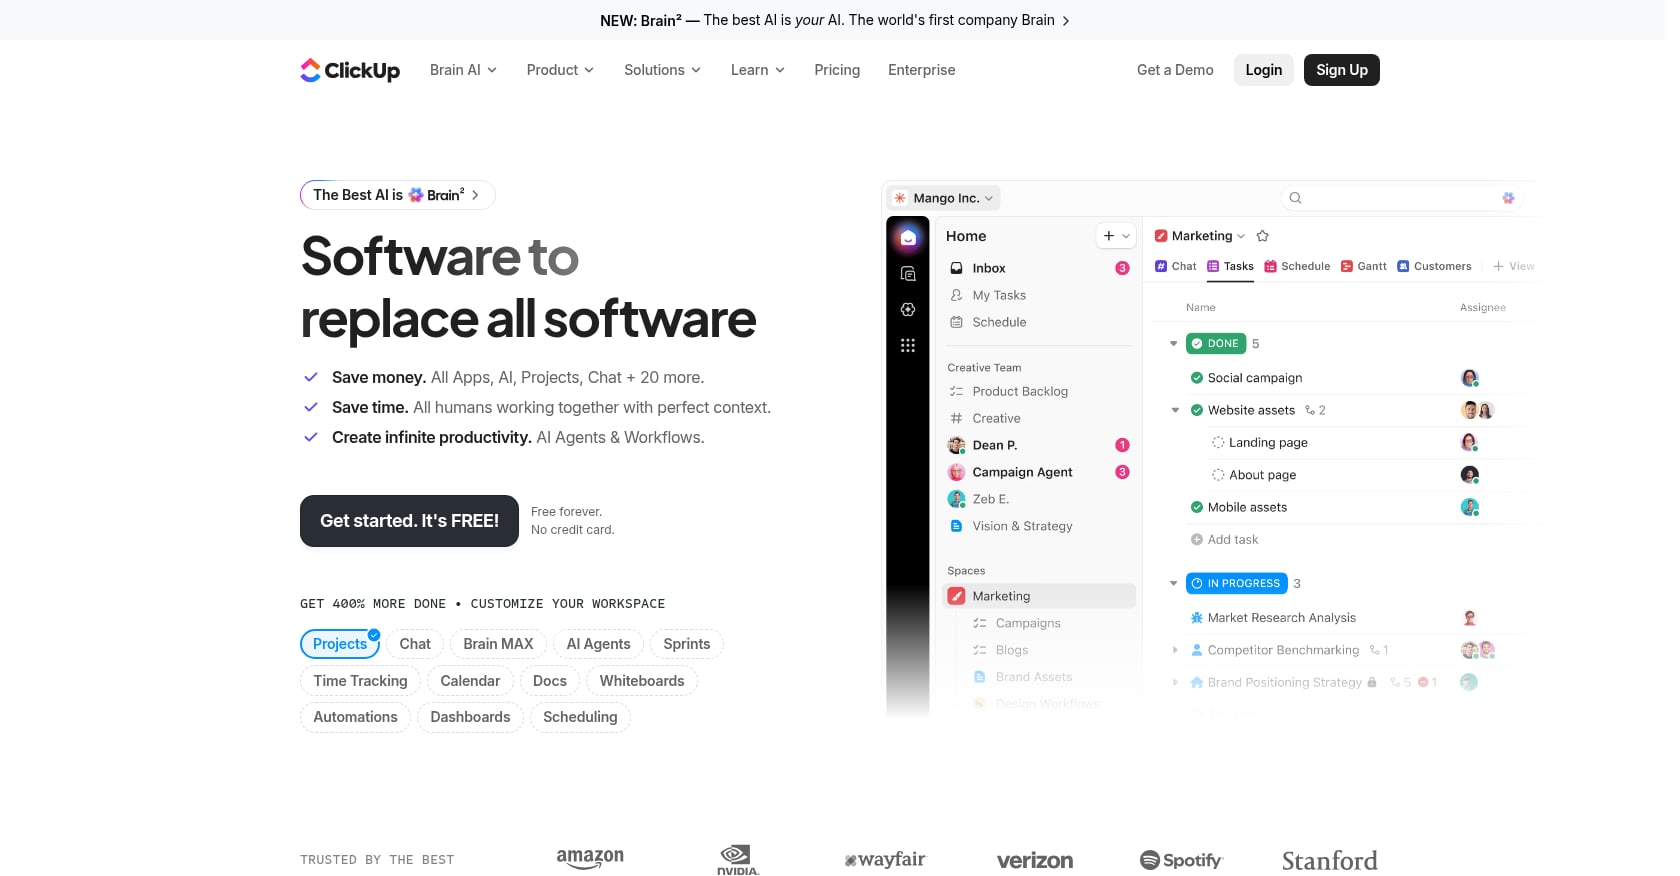Click the star icon next to Marketing

coord(1262,236)
